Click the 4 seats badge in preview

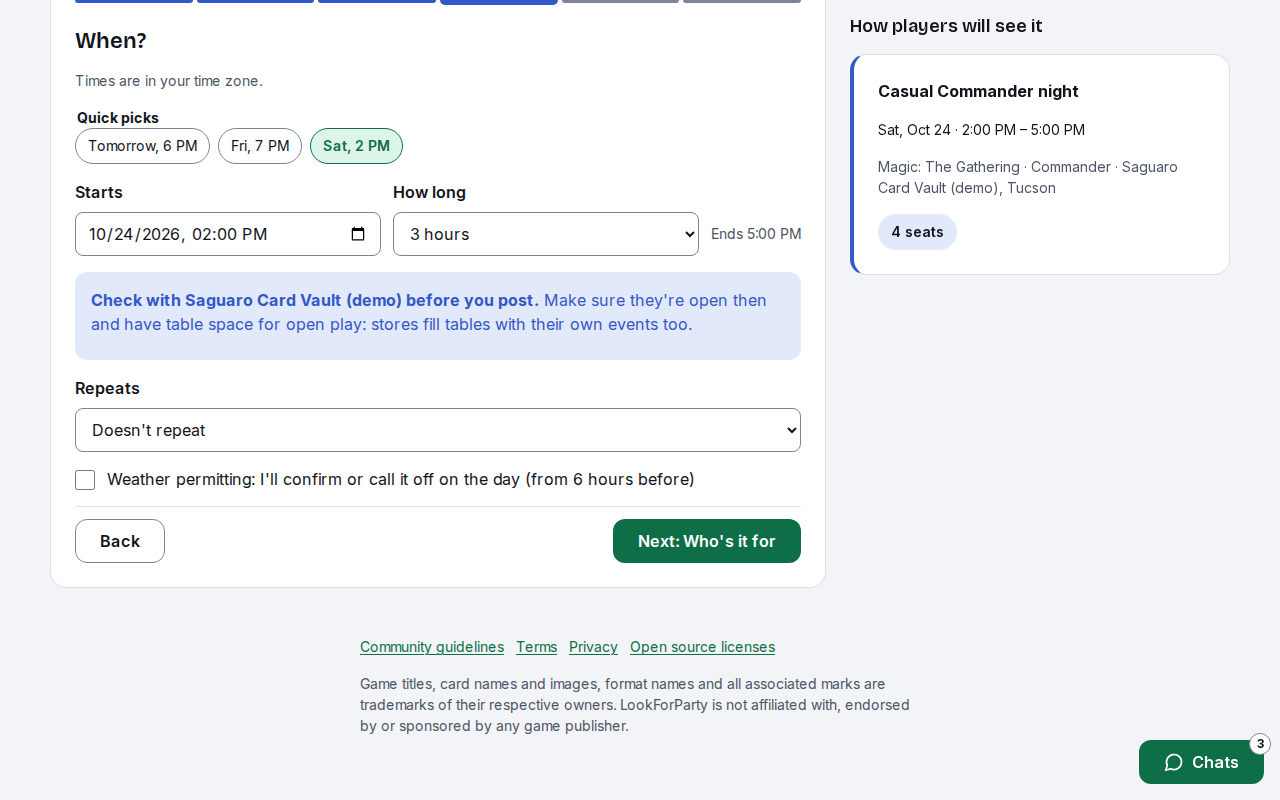click(x=917, y=232)
